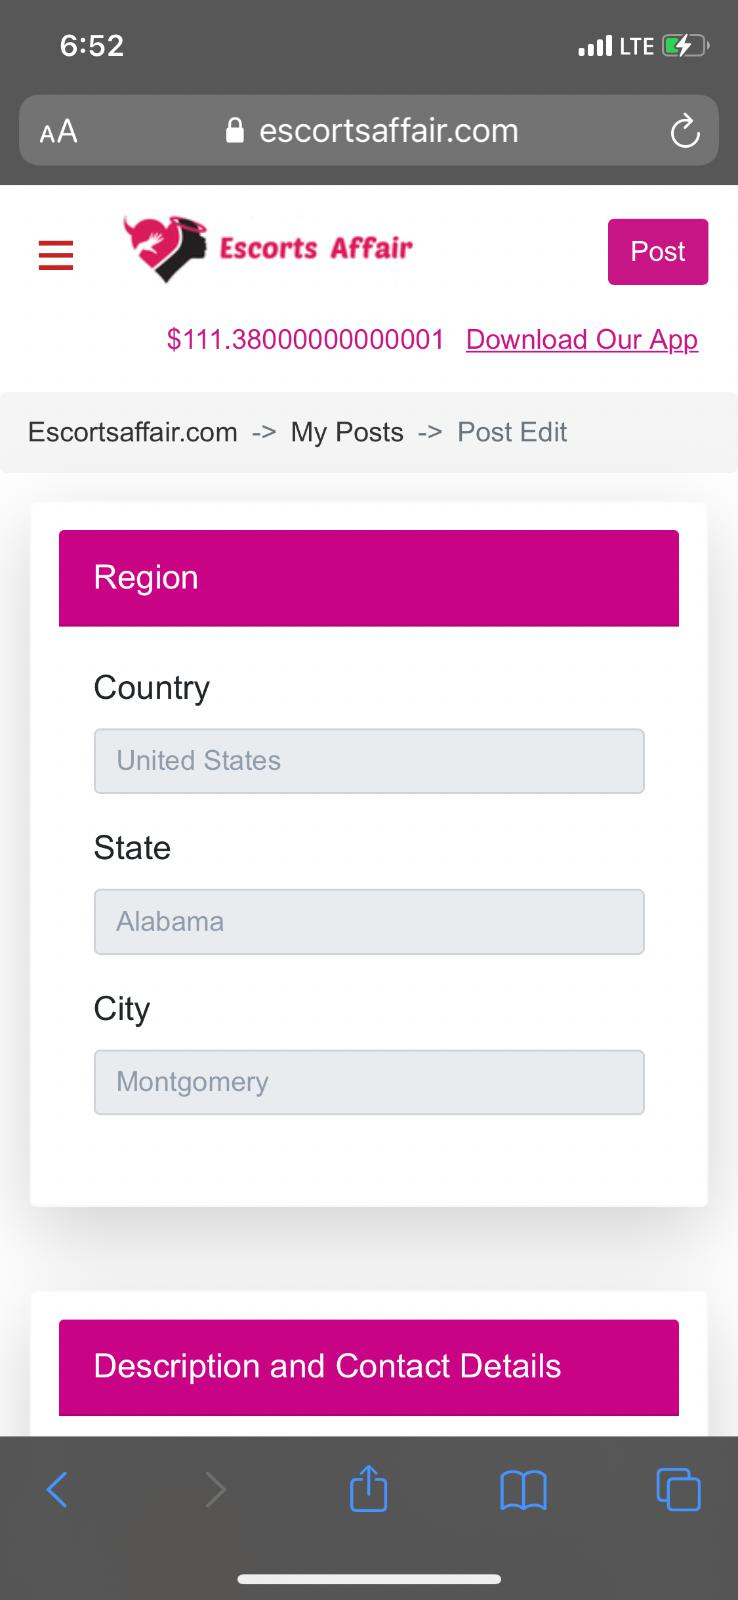This screenshot has height=1600, width=738.
Task: Follow the Download Our App link
Action: point(582,340)
